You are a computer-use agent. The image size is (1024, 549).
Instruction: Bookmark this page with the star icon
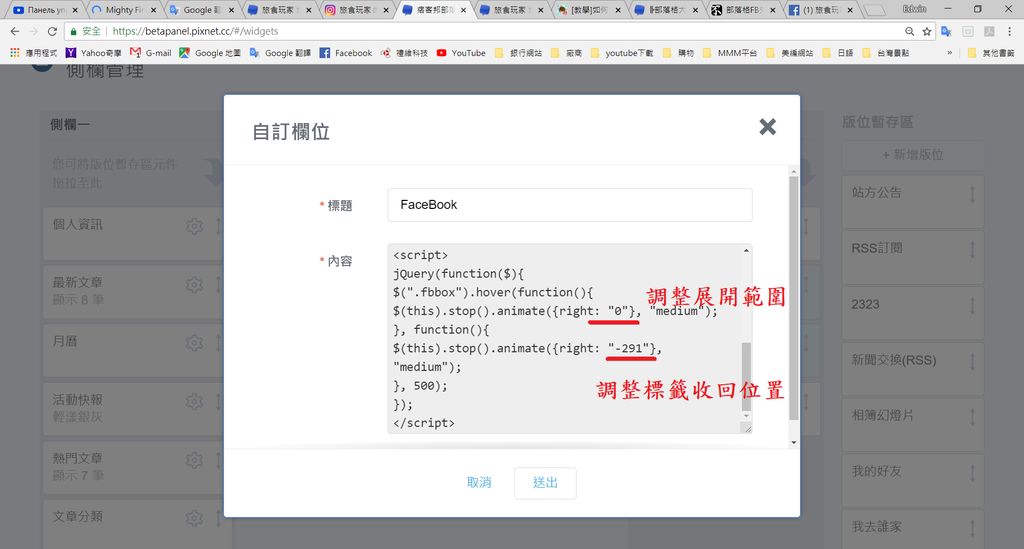(x=926, y=31)
